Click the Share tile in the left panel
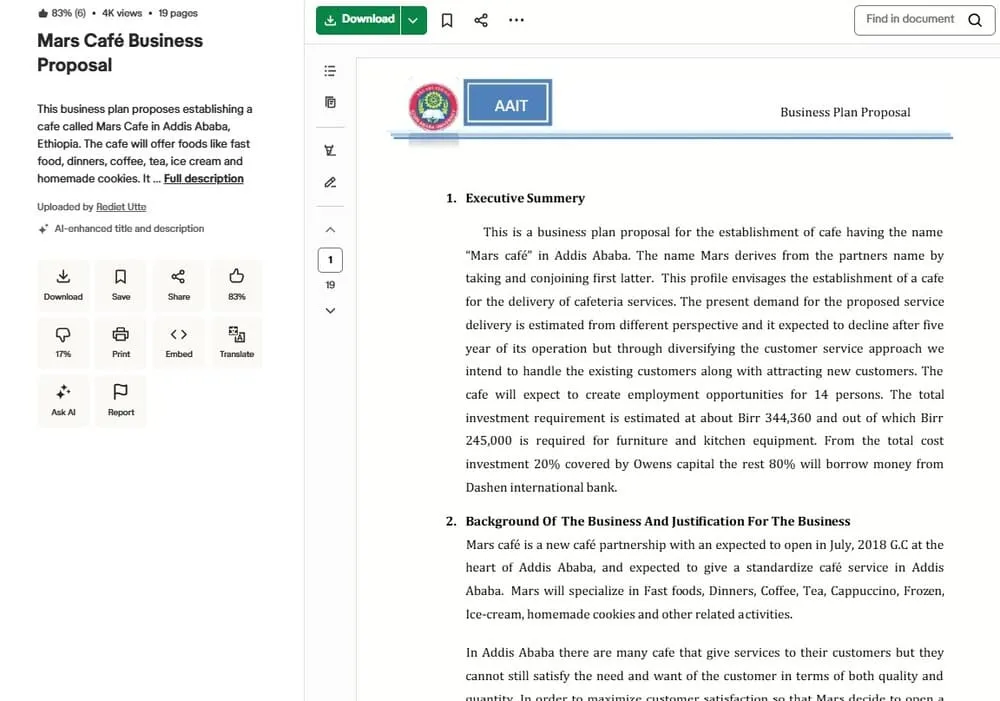Viewport: 1000px width, 701px height. (x=179, y=284)
